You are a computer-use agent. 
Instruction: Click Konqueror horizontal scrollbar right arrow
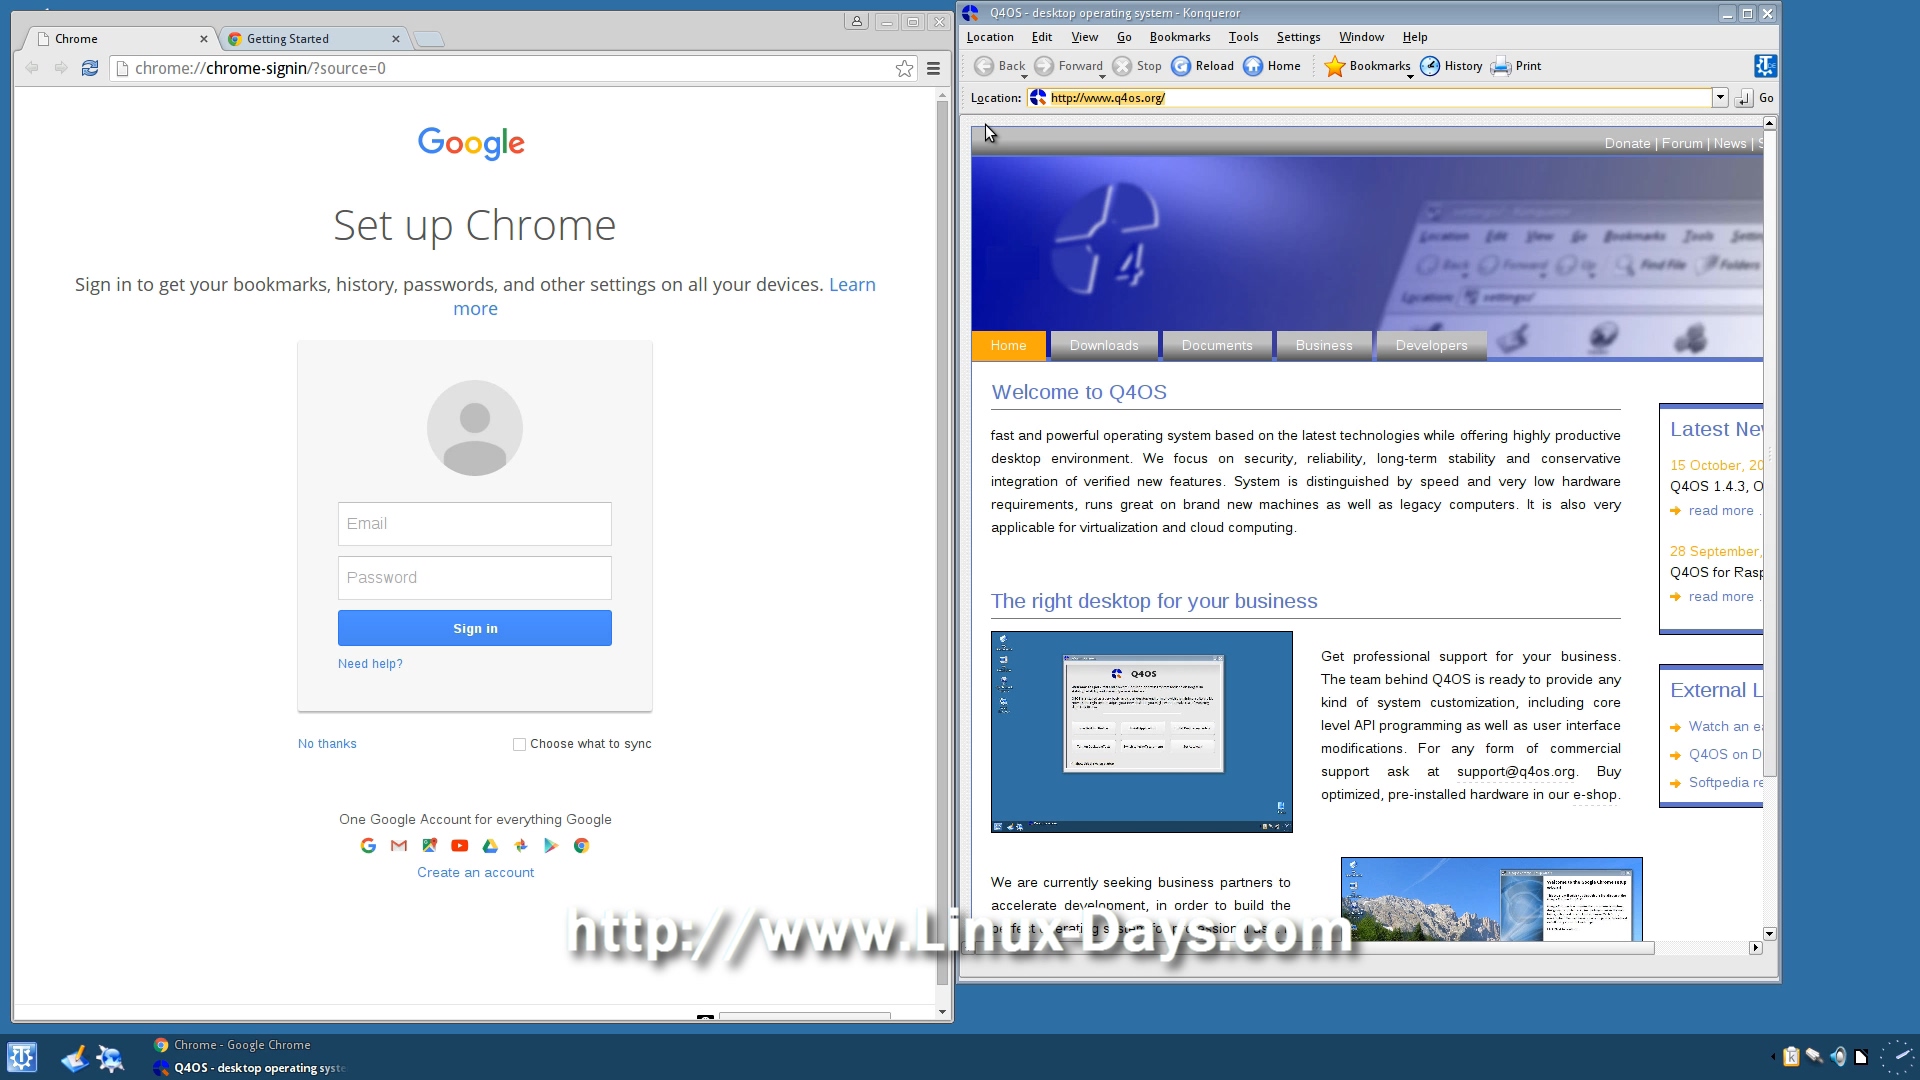(x=1755, y=947)
